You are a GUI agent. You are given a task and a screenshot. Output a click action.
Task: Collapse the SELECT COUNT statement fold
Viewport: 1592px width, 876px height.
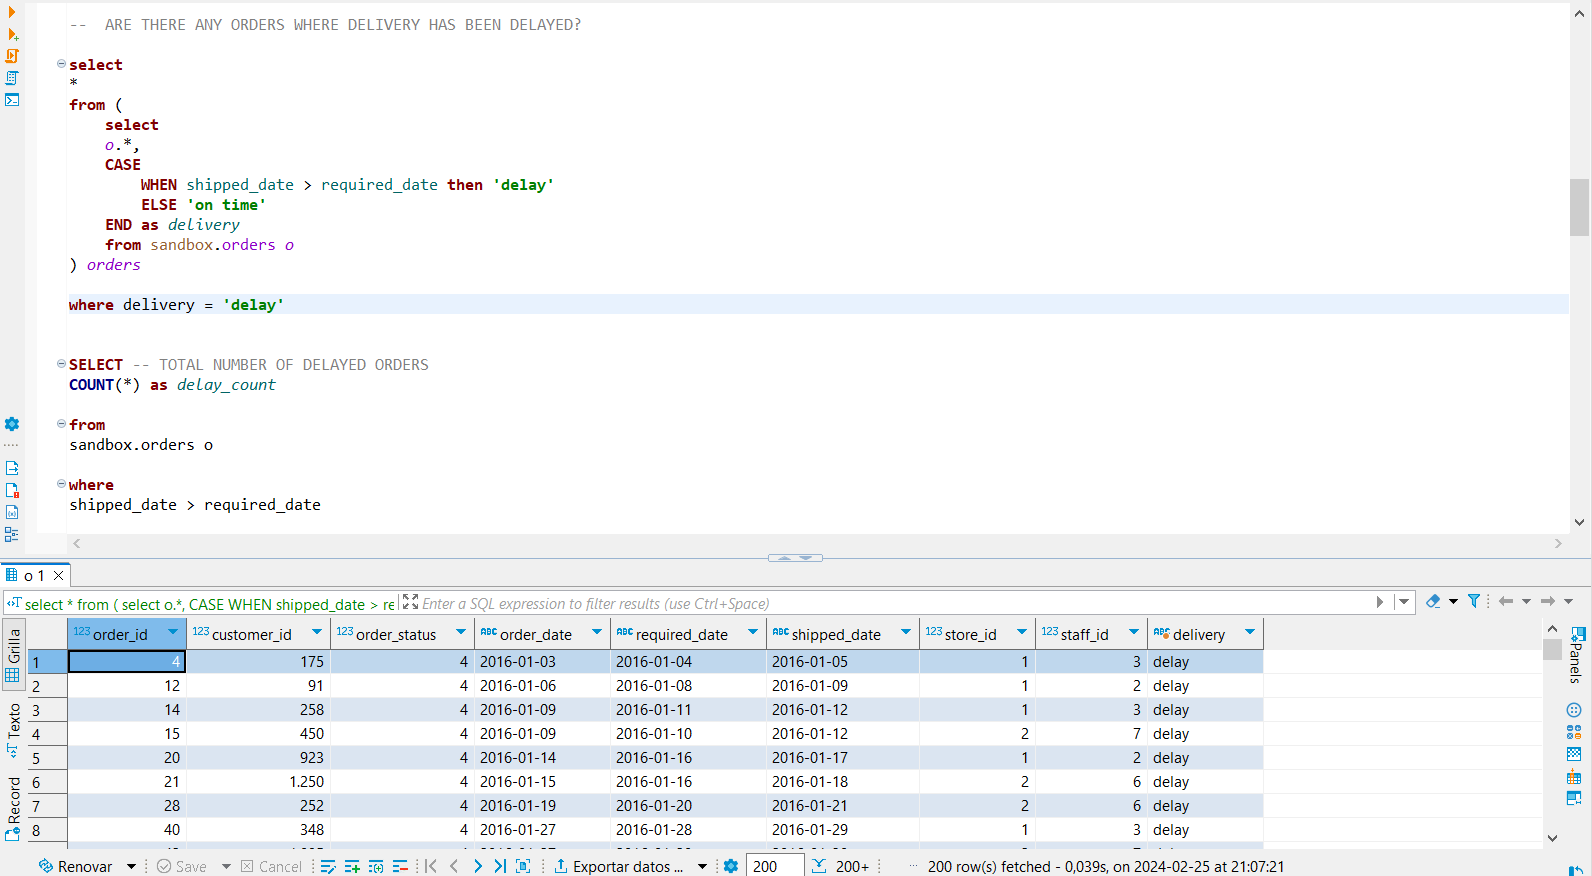(x=61, y=364)
